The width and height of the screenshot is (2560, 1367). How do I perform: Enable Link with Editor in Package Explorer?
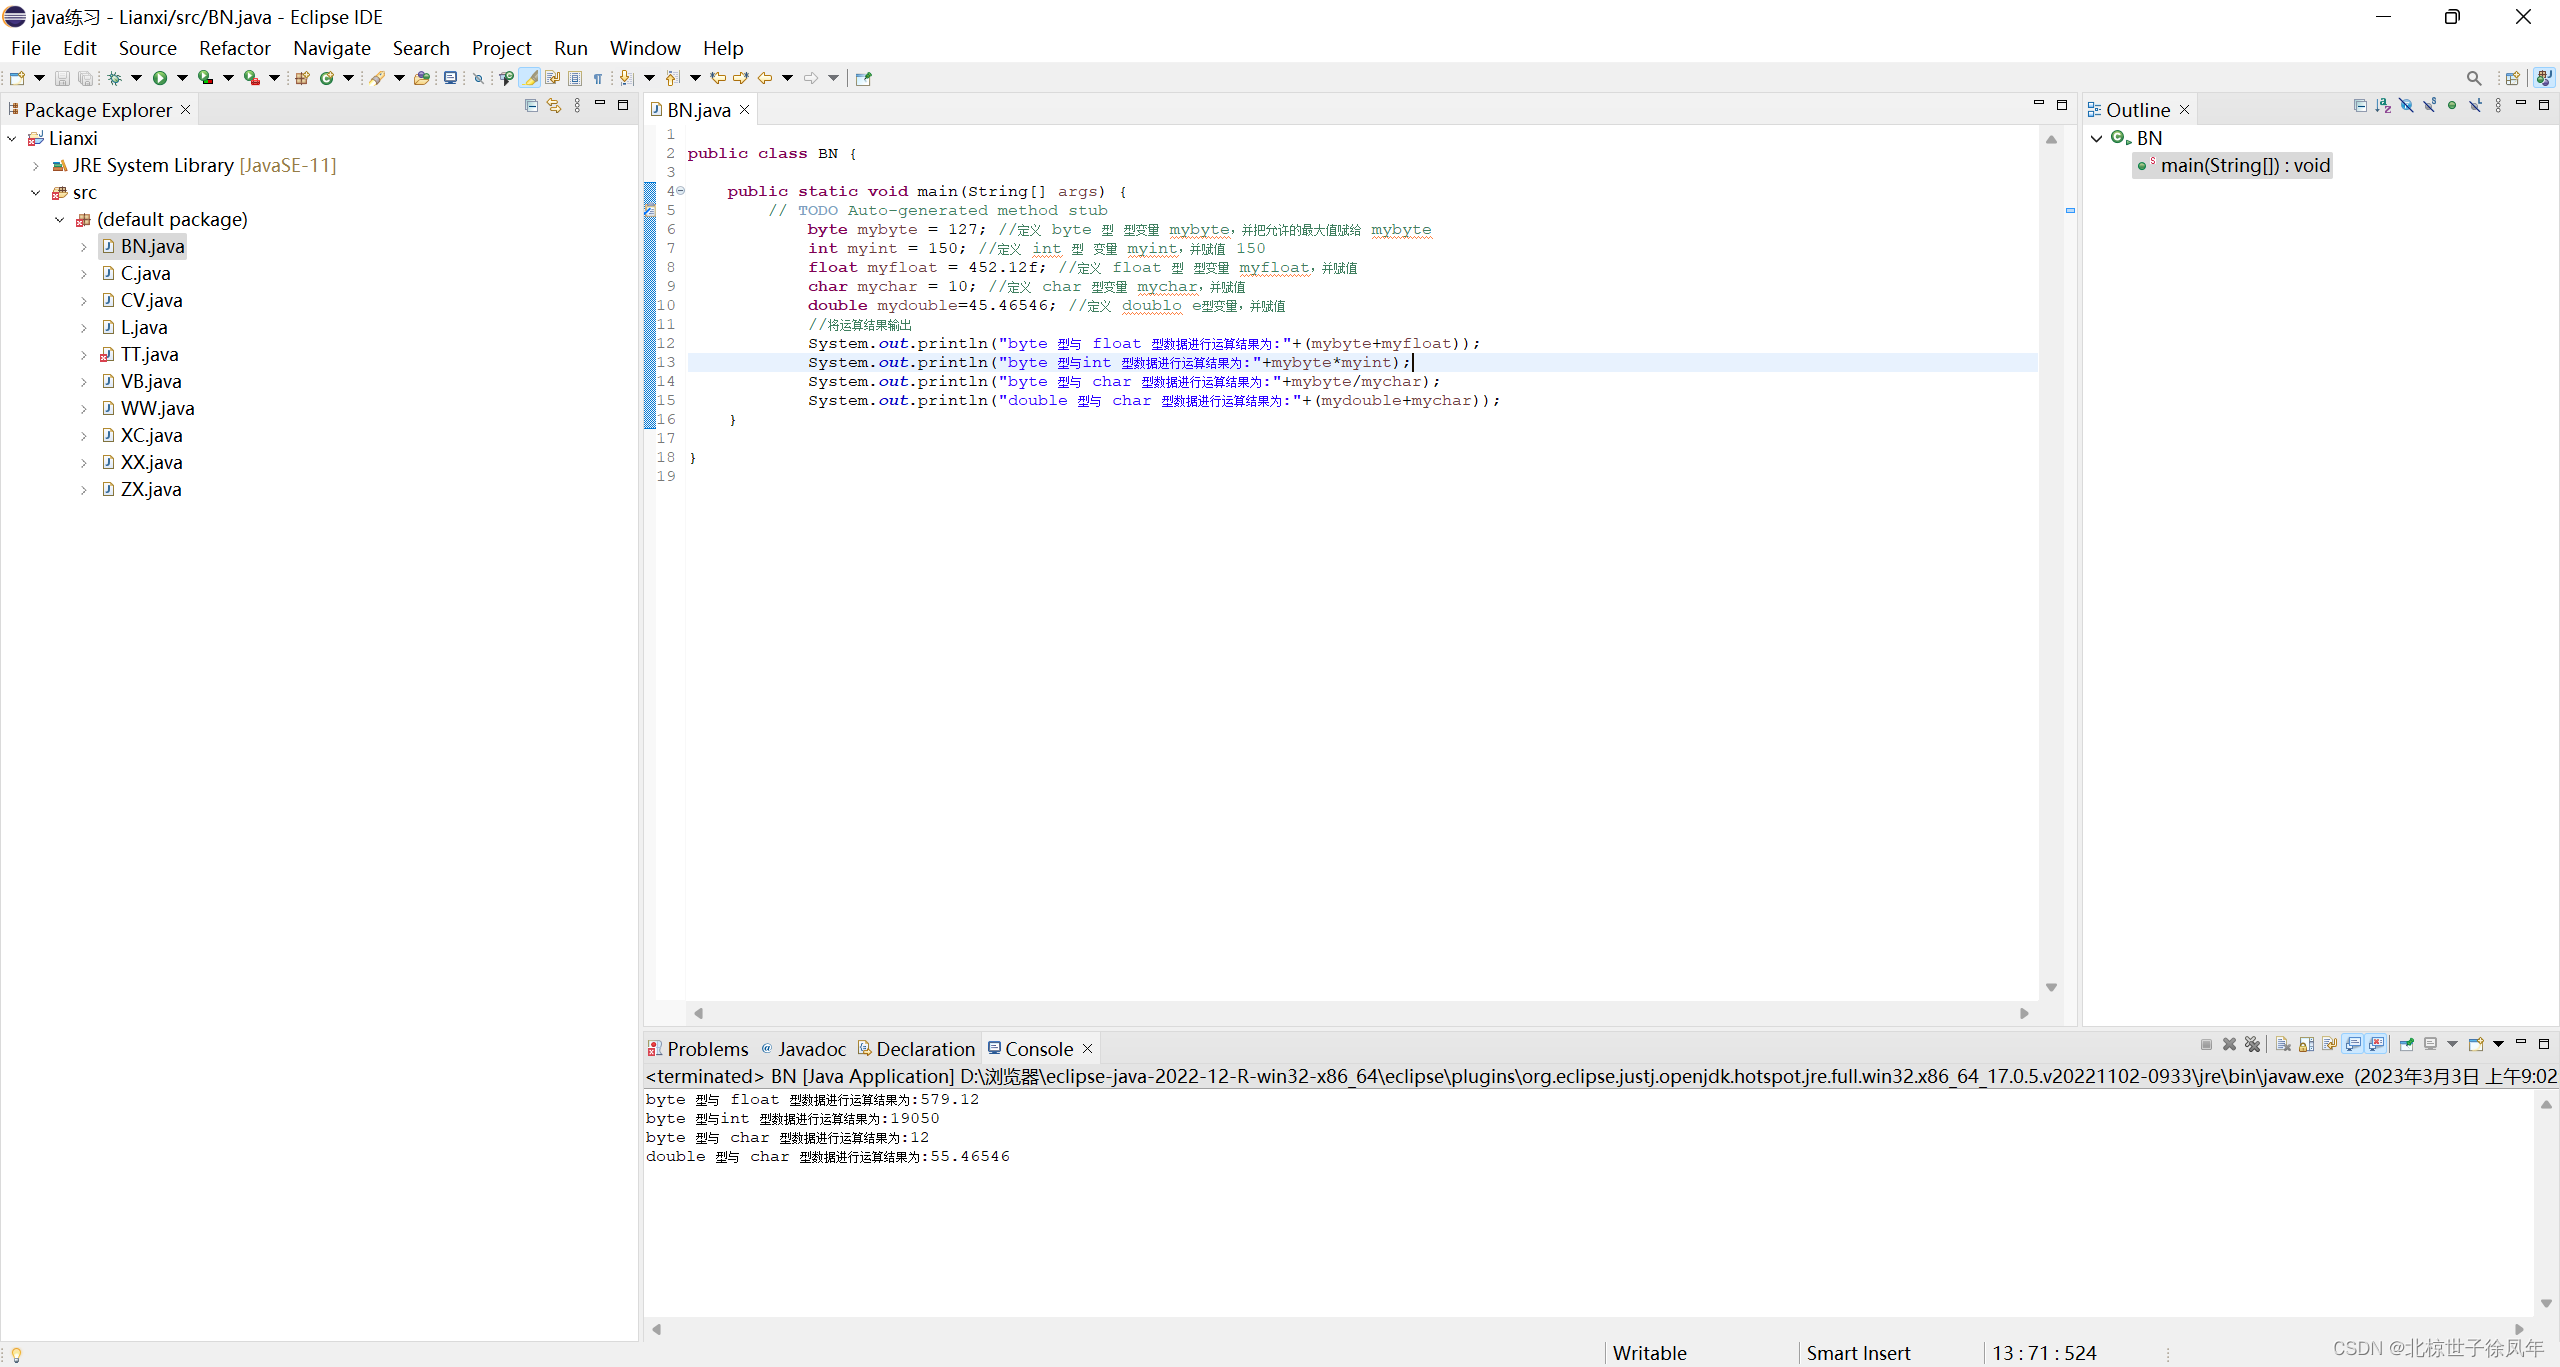point(555,105)
